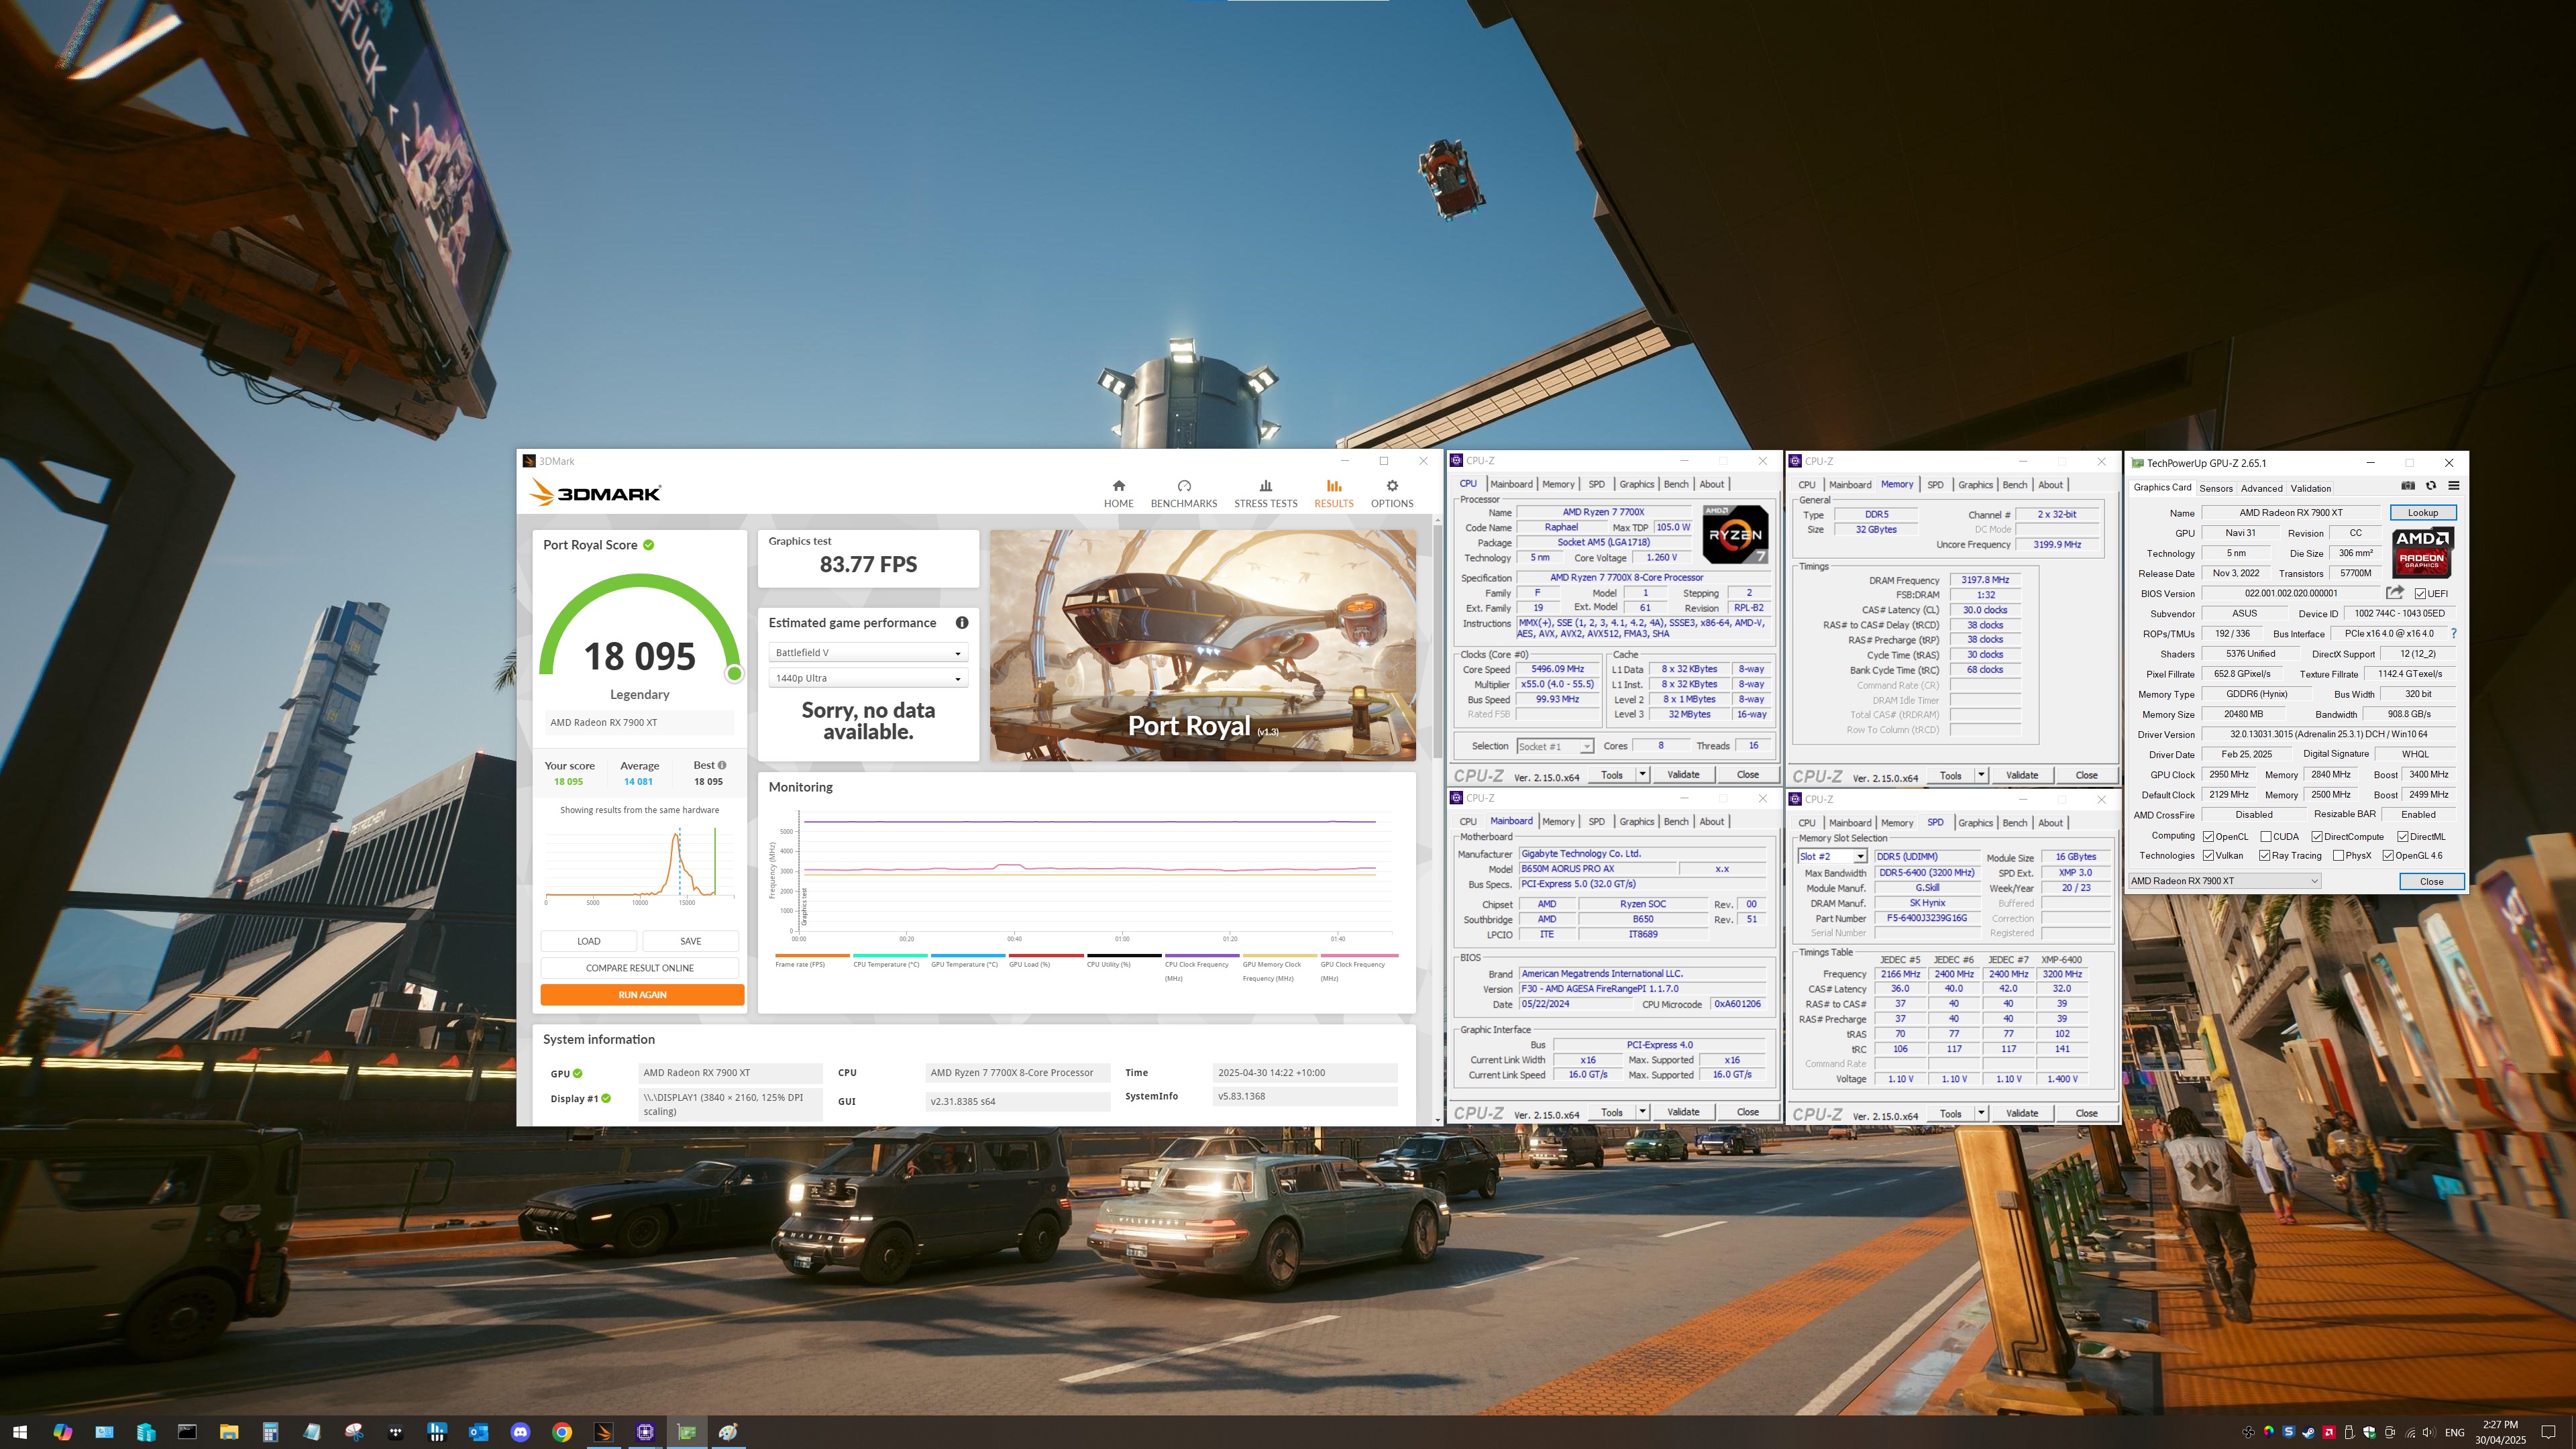Expand Tools arrow in CPU-Z Memory window
The width and height of the screenshot is (2576, 1449).
[1981, 775]
